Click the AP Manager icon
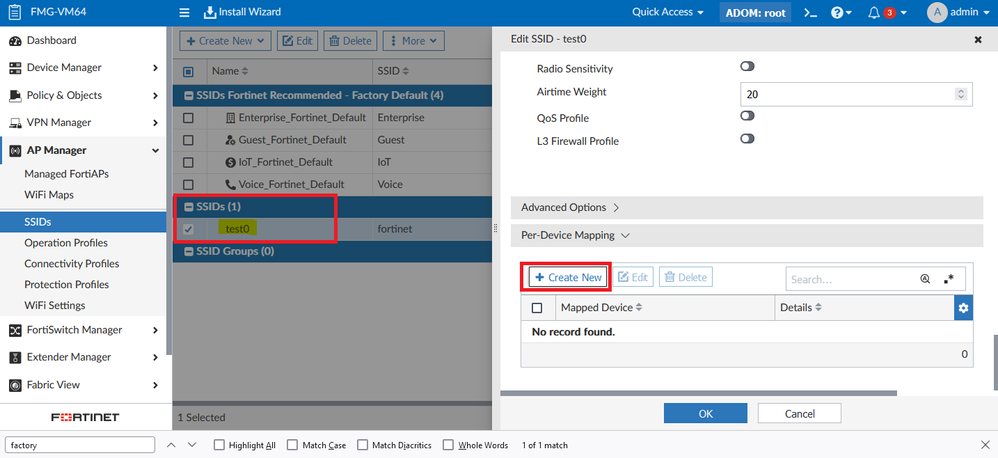 [15, 150]
